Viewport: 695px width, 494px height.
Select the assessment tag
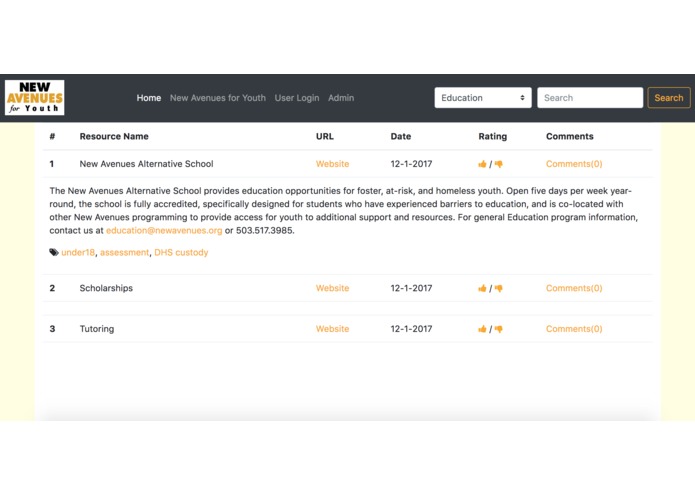(x=125, y=253)
